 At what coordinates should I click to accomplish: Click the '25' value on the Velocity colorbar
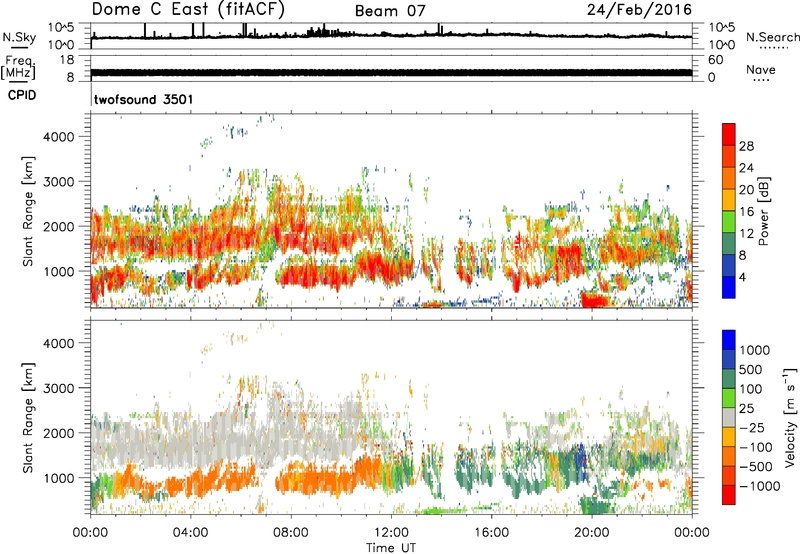point(746,408)
